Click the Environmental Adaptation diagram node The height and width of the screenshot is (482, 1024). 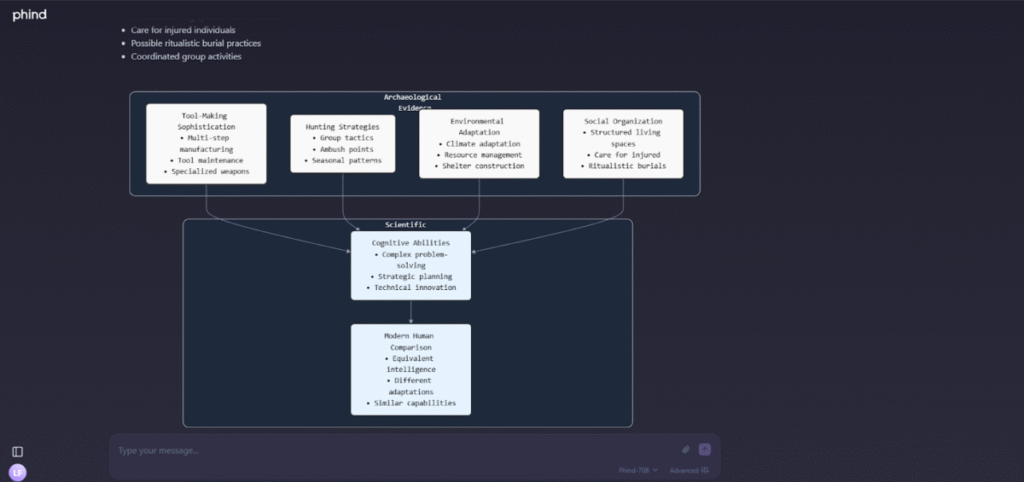(x=479, y=144)
